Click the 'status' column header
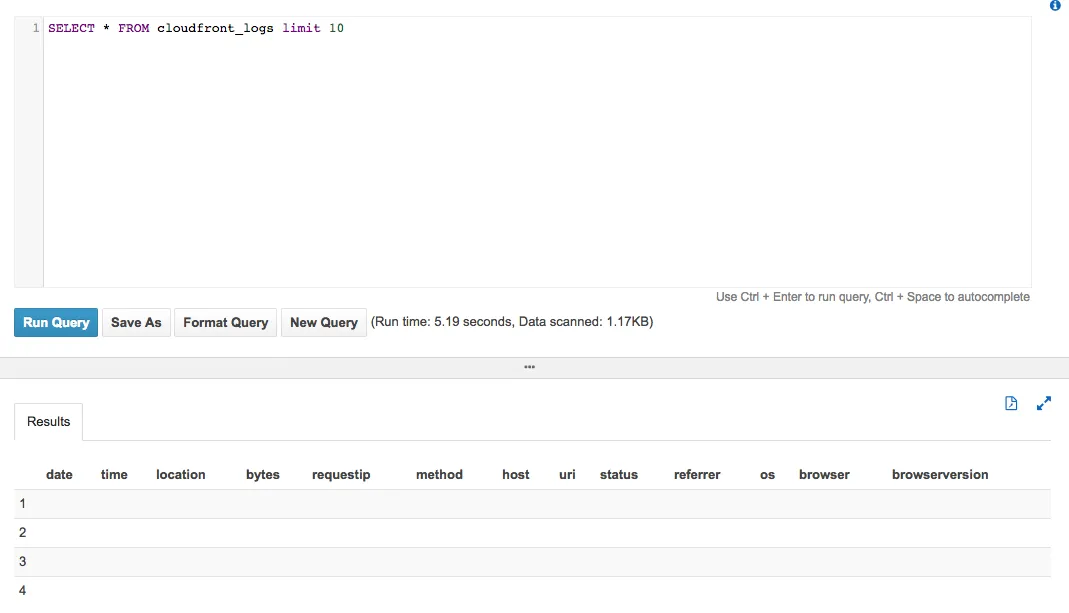This screenshot has height=613, width=1069. [618, 475]
